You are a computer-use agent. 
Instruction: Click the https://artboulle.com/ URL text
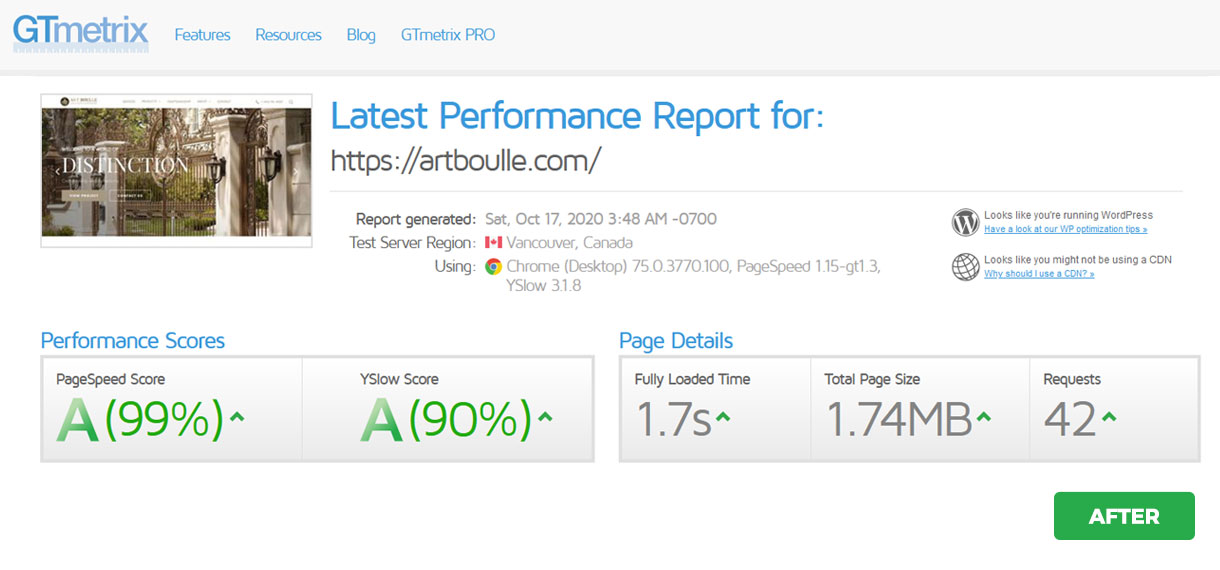pos(465,160)
